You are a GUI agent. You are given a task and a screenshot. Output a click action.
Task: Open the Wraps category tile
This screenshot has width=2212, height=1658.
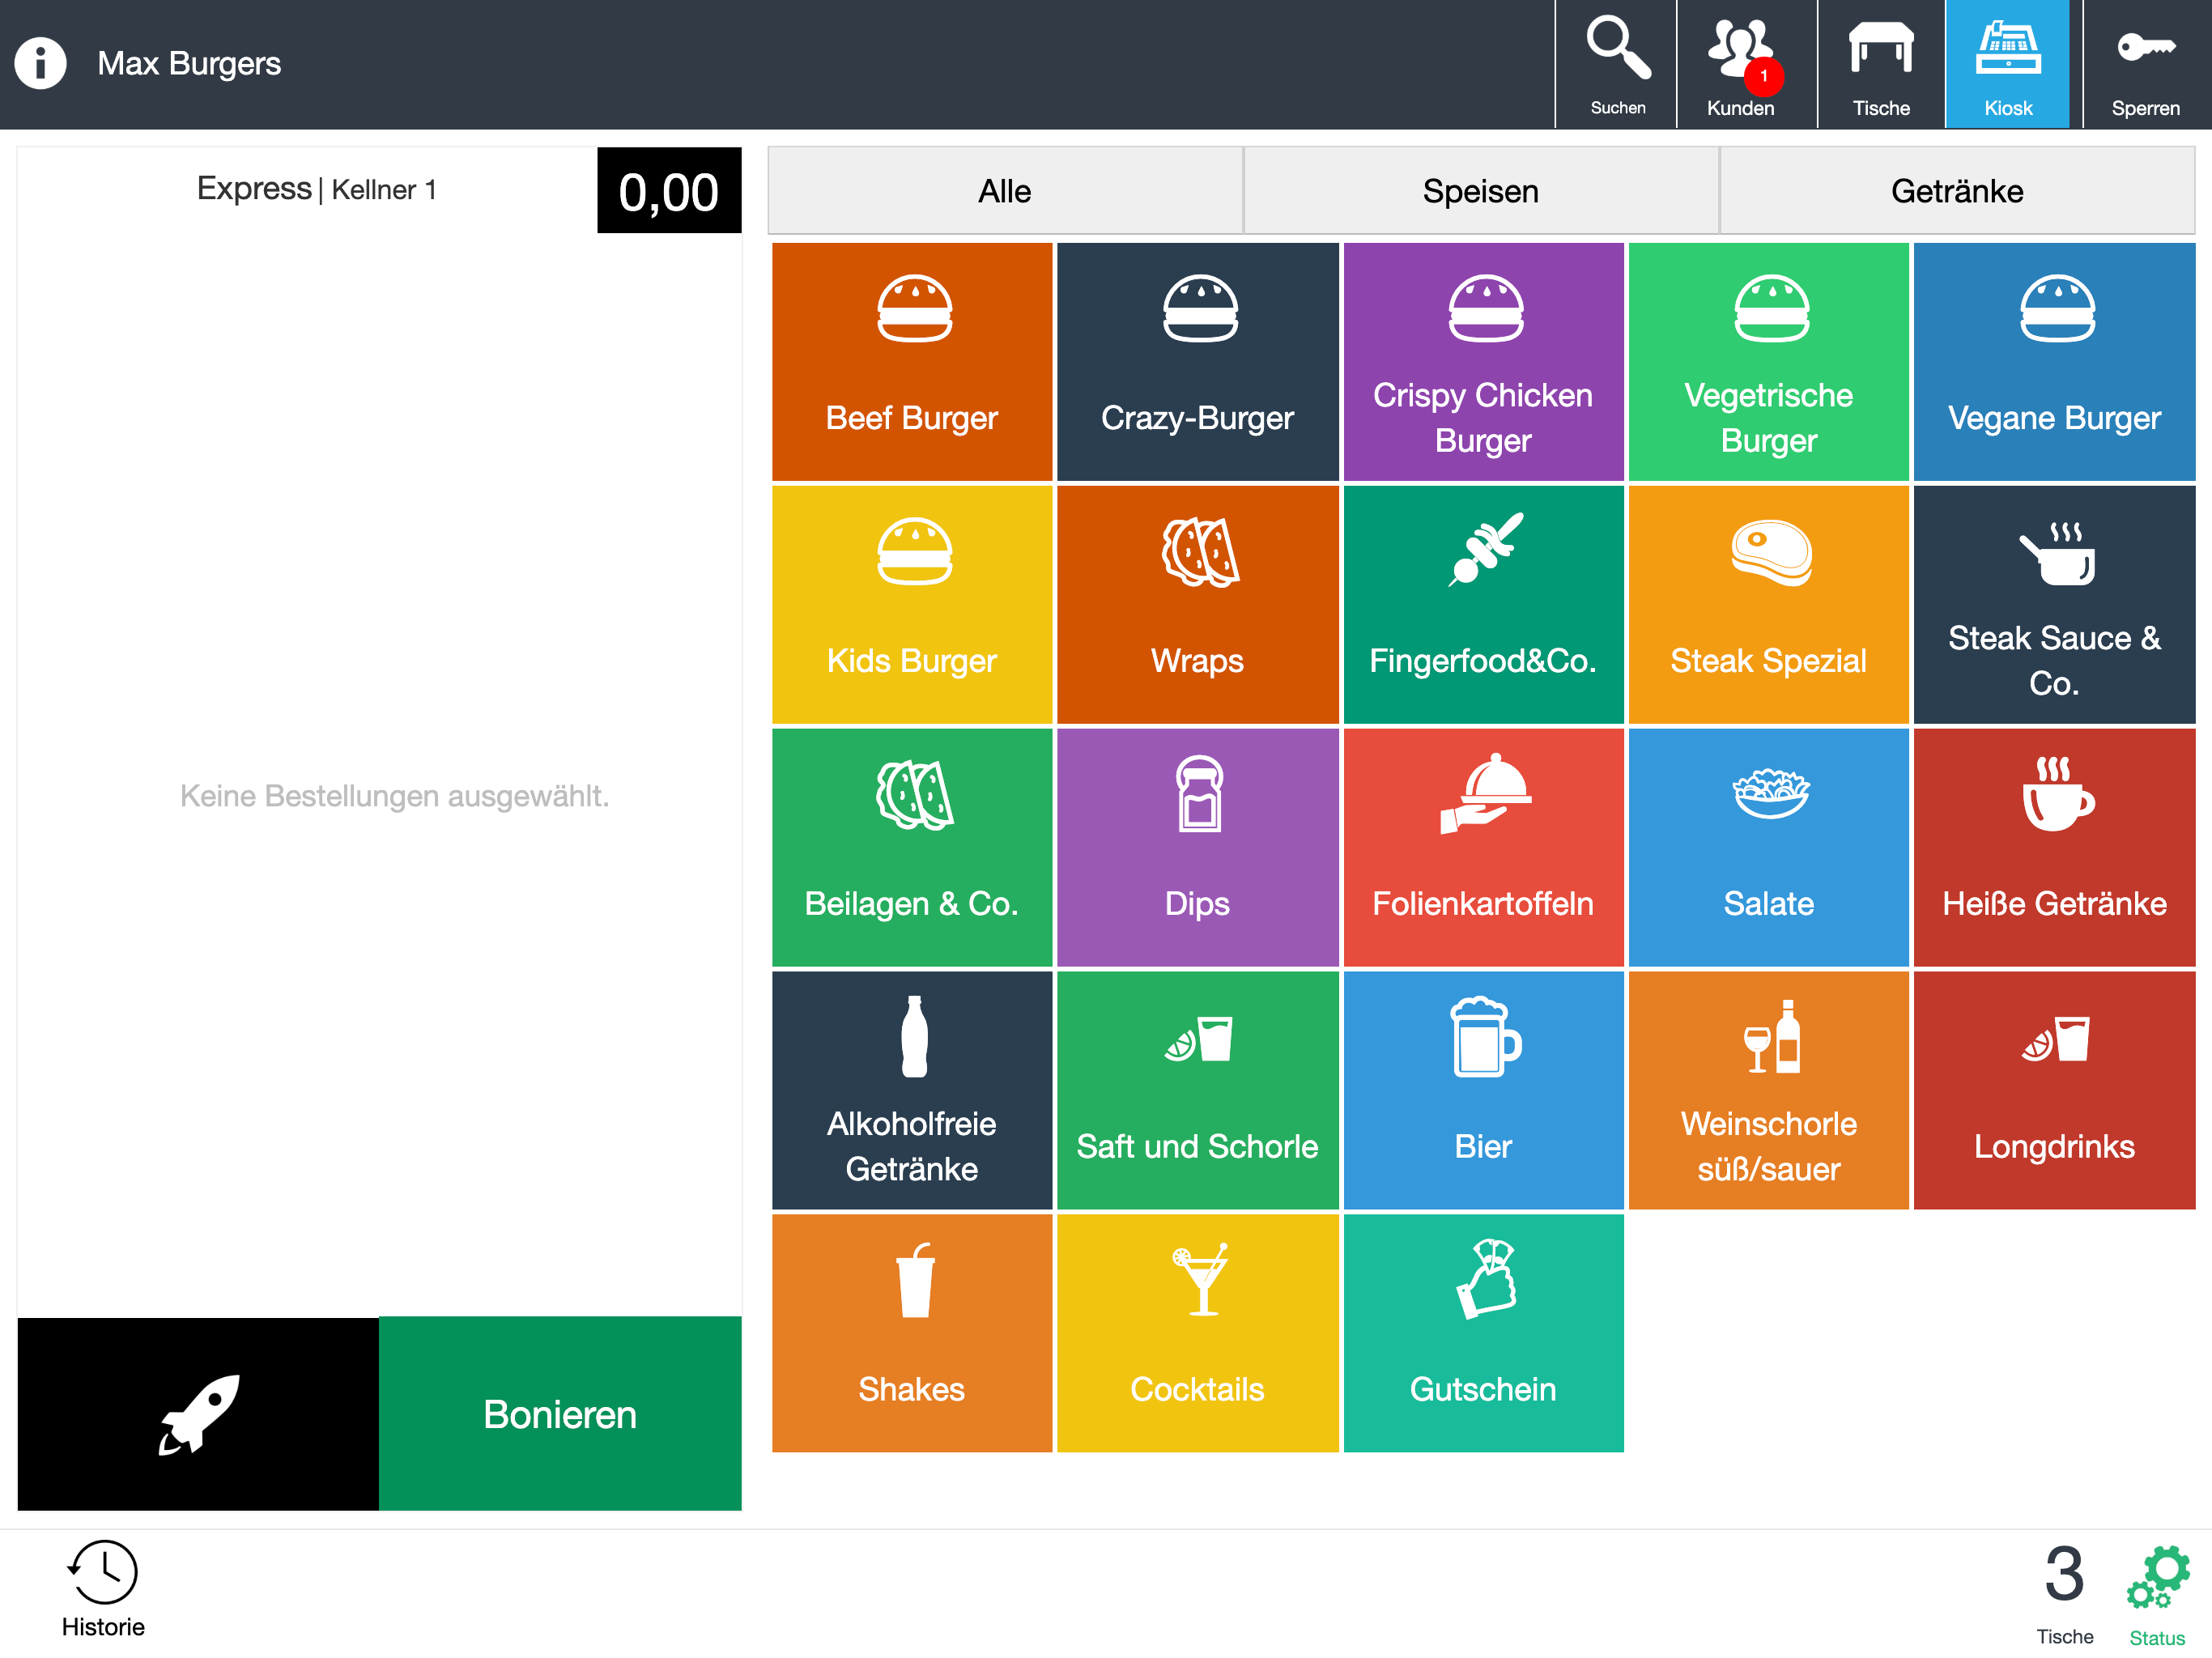coord(1197,605)
